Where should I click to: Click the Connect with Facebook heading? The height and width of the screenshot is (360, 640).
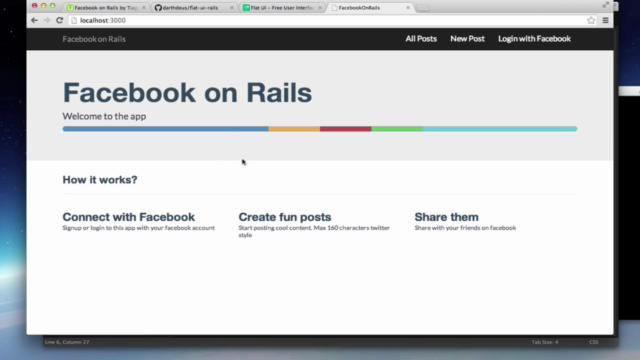[129, 217]
